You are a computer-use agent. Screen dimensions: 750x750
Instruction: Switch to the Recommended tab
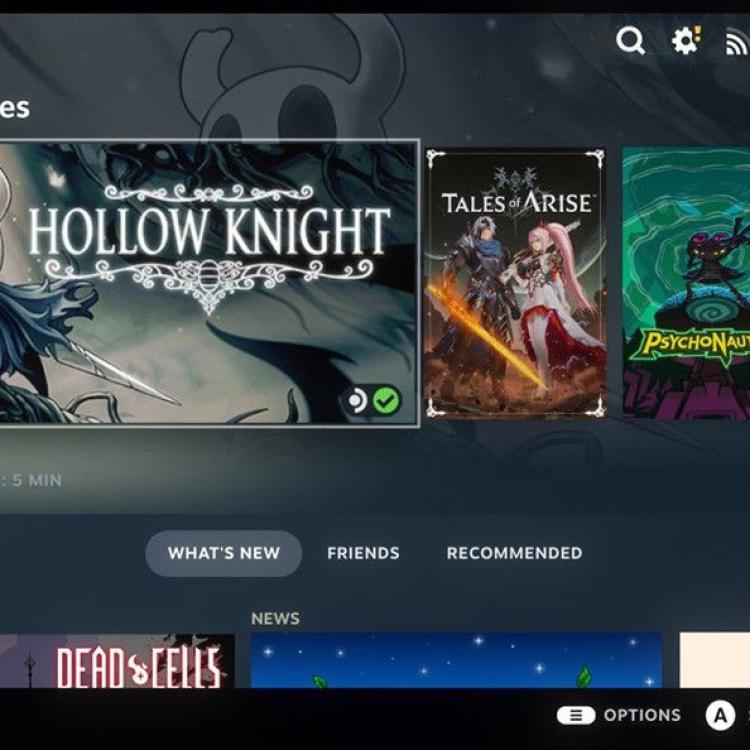514,553
